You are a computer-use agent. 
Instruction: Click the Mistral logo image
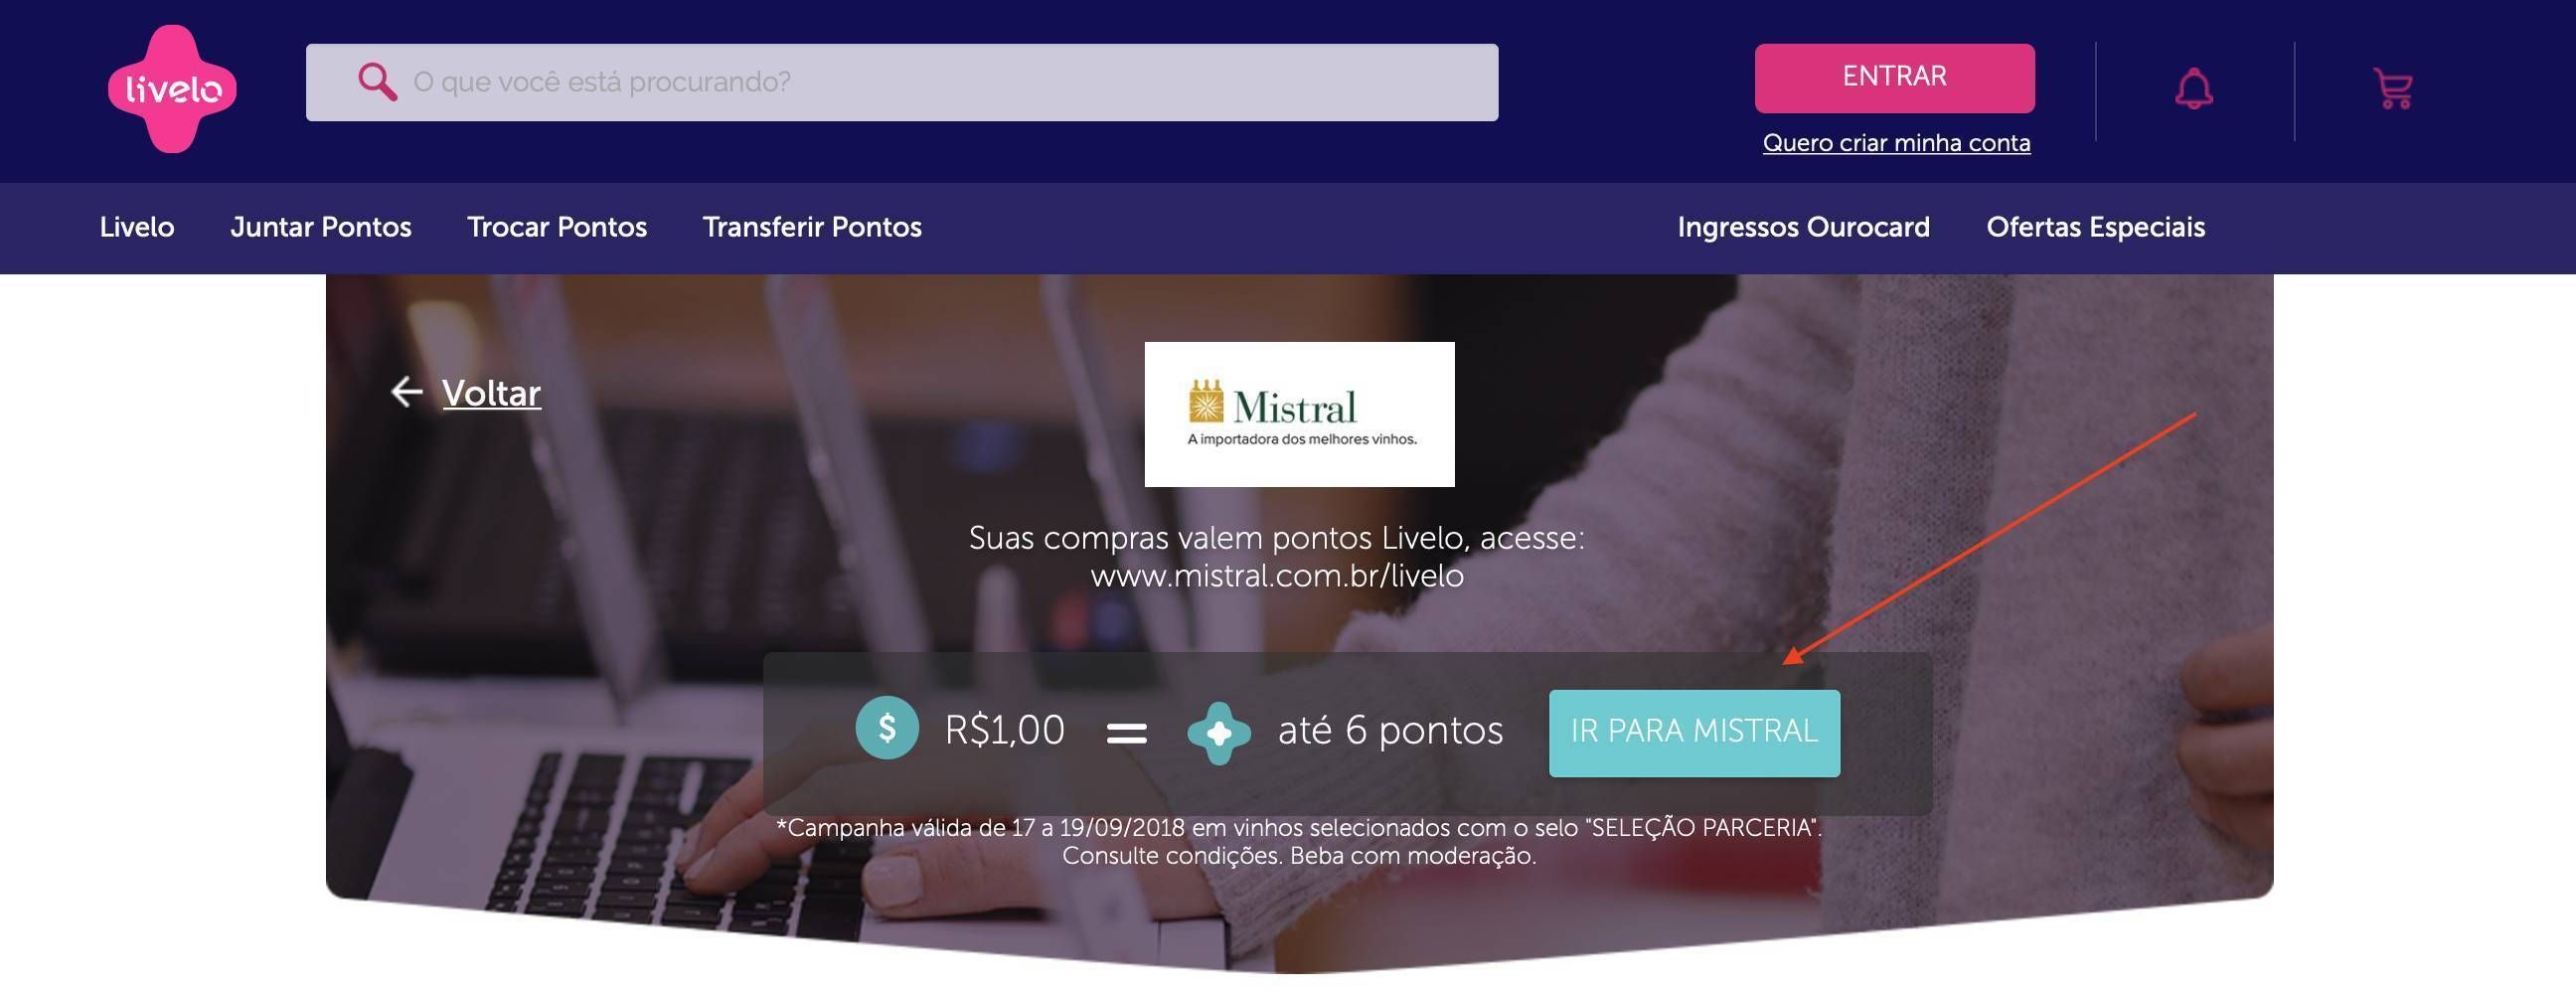[x=1299, y=414]
